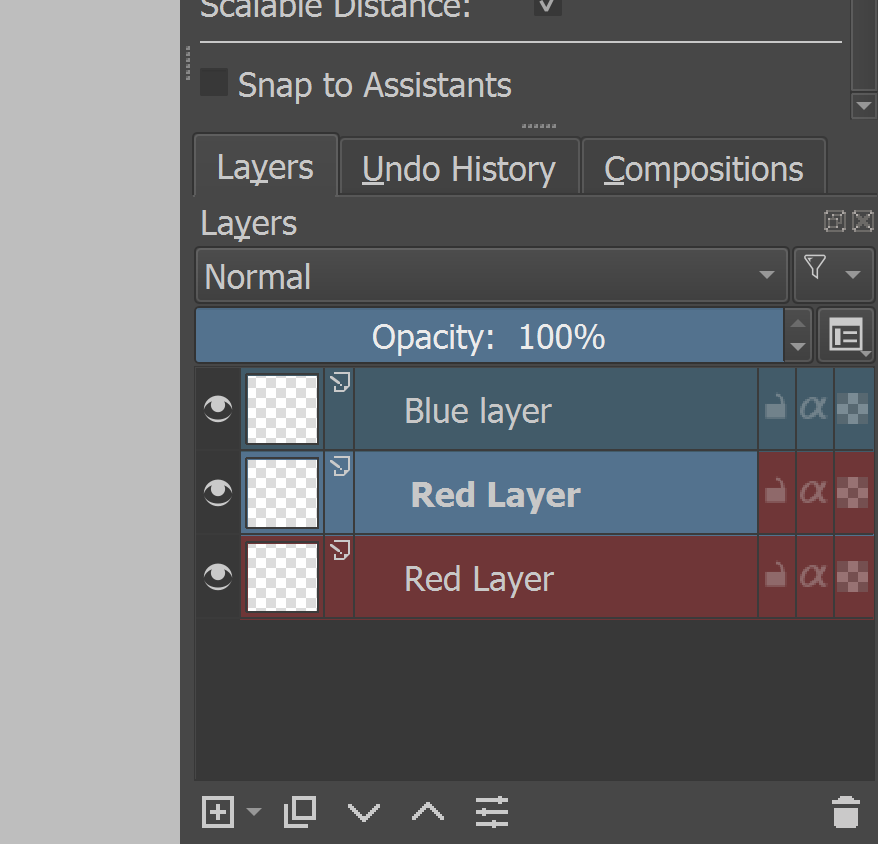
Task: Click the layer Opacity slider
Action: (x=488, y=337)
